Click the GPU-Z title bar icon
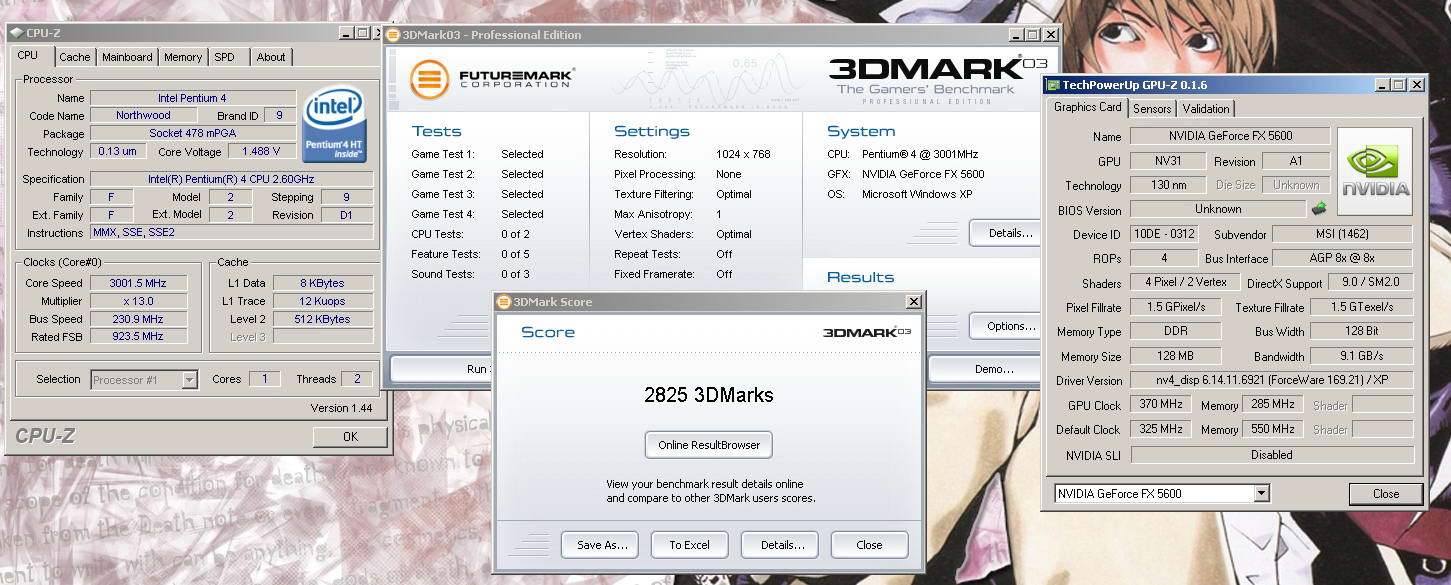Screen dimensions: 1451x585 point(1054,85)
